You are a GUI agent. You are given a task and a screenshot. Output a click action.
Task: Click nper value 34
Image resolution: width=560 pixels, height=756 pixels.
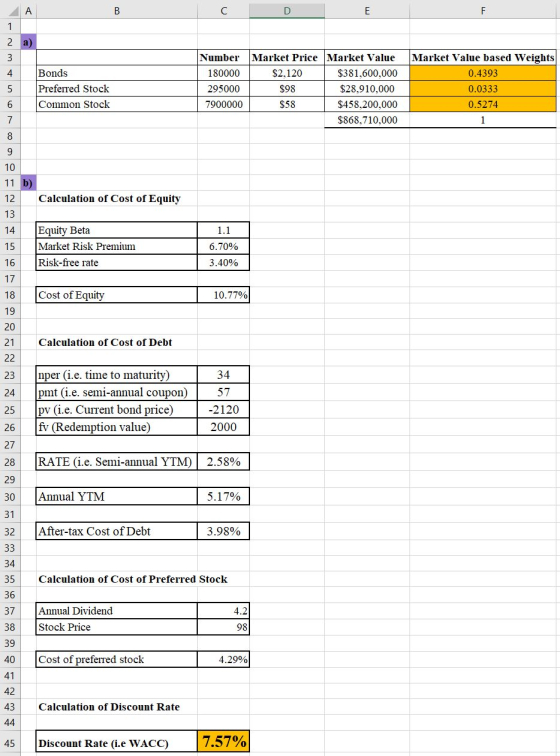coord(223,375)
